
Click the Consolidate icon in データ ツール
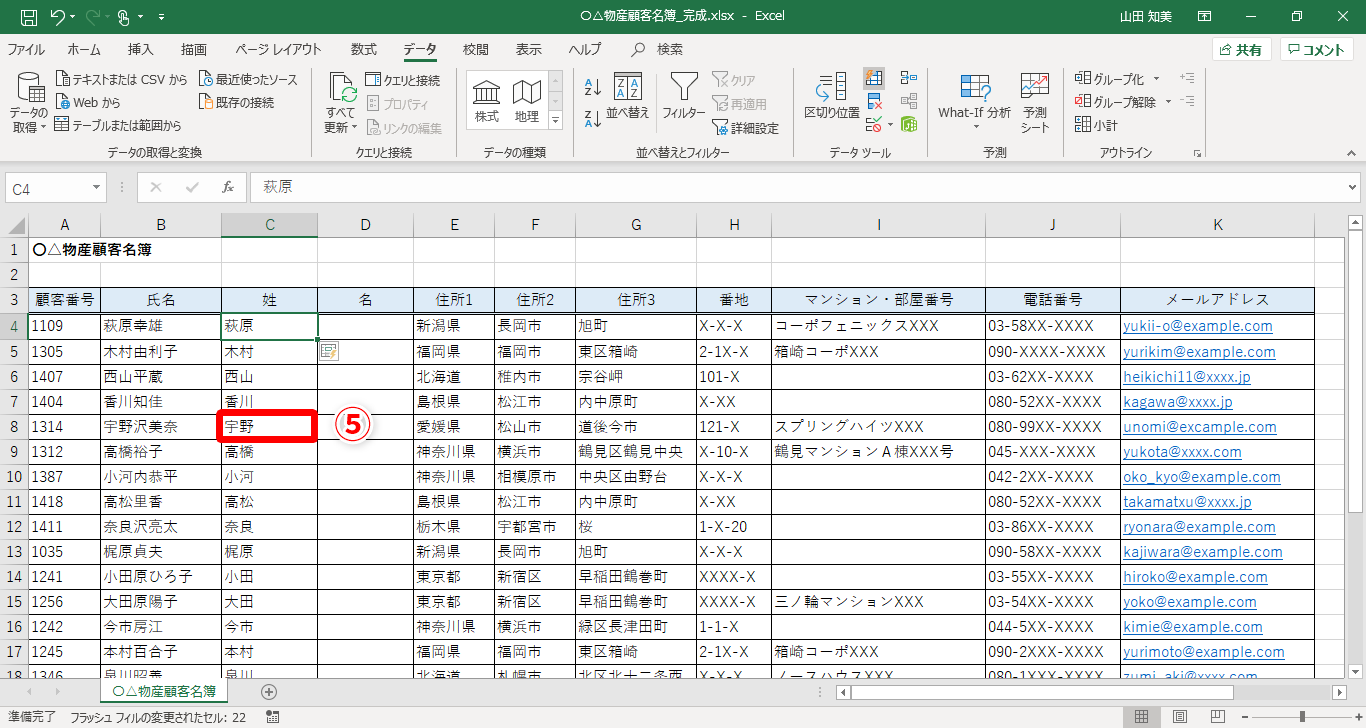(x=909, y=78)
